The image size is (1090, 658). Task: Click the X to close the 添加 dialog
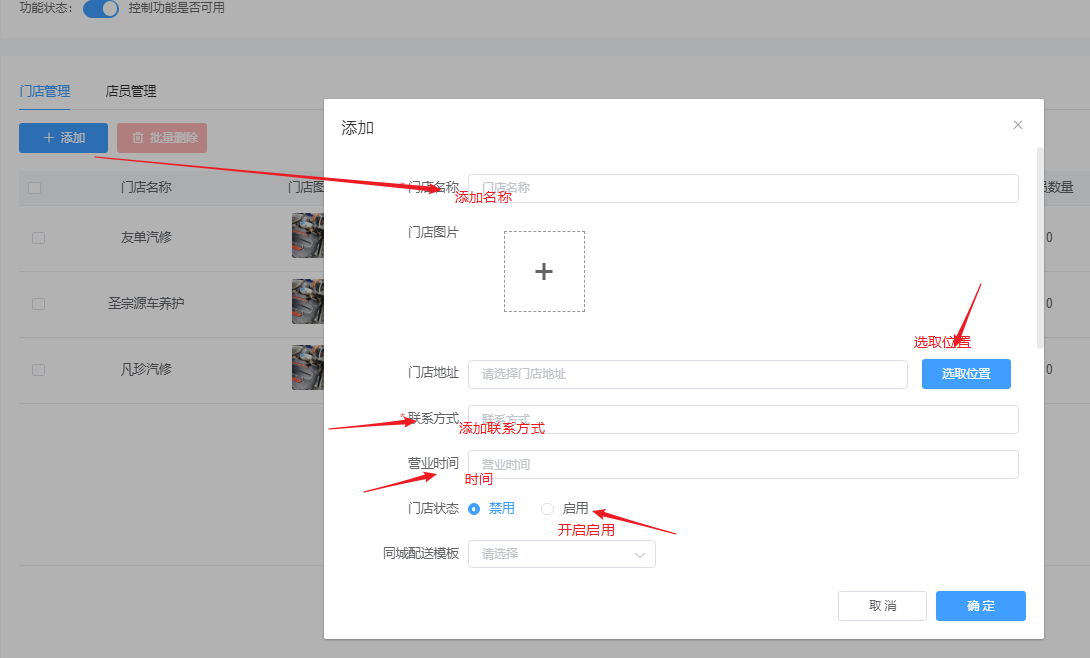(1017, 124)
